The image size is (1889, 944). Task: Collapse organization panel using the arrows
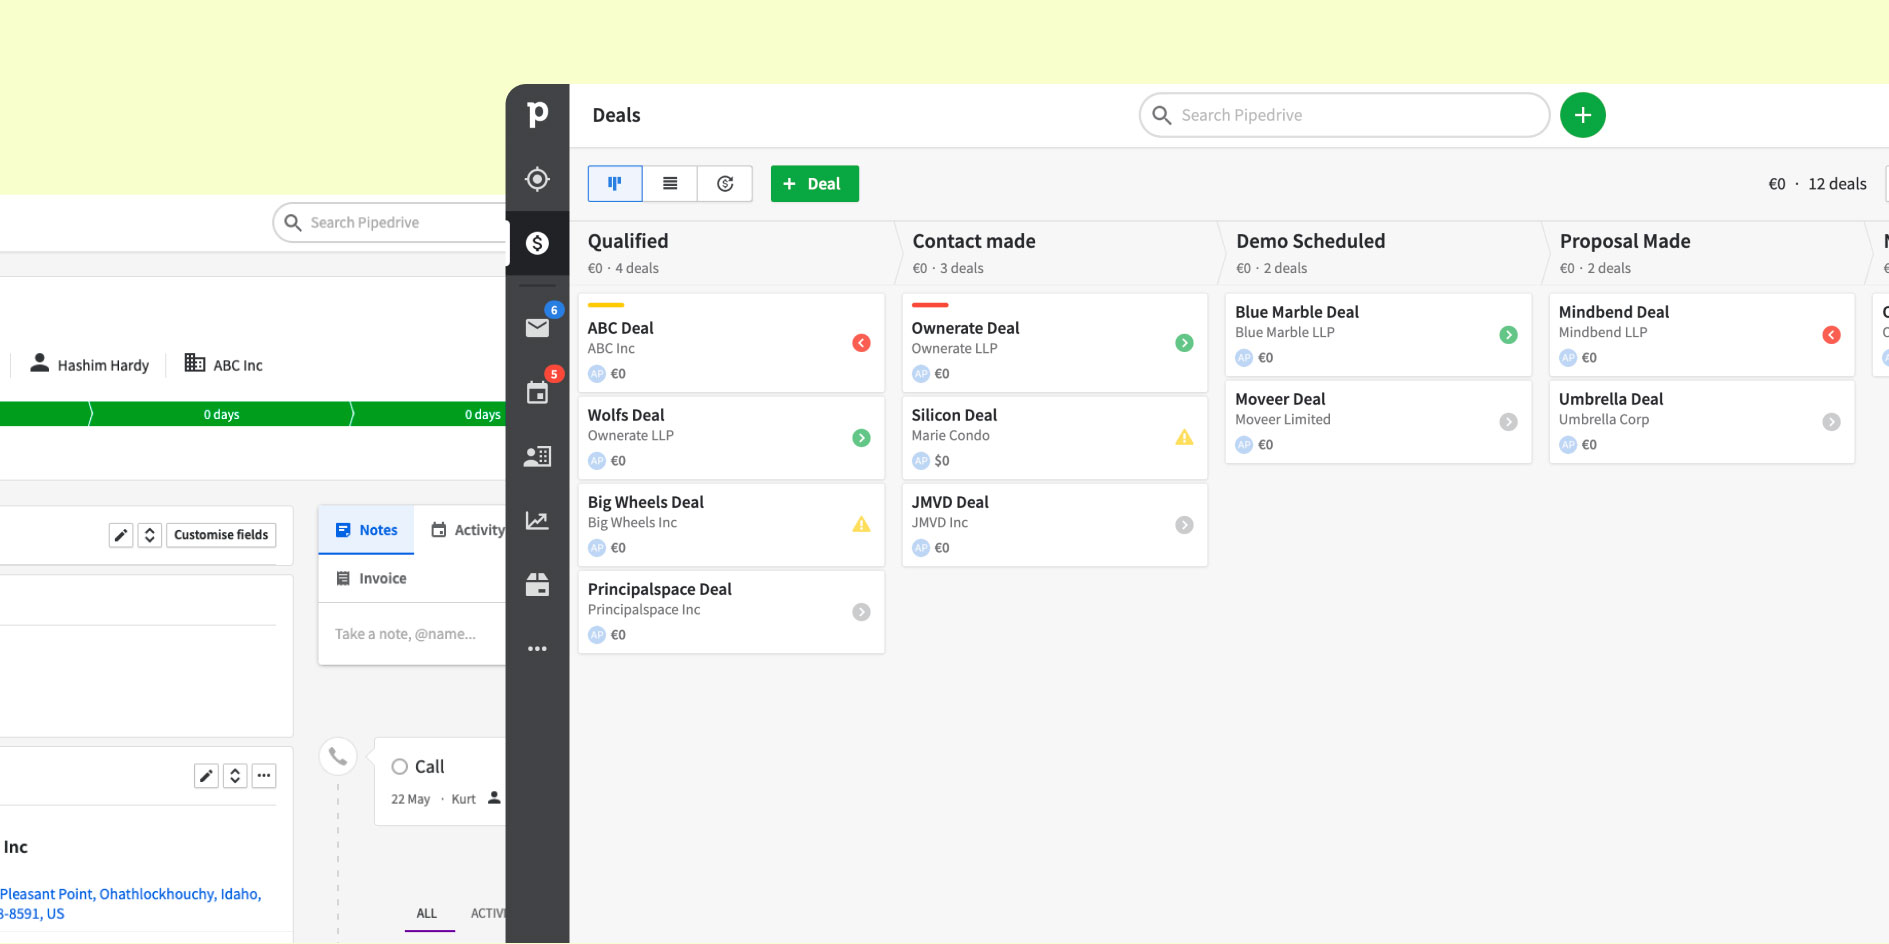point(235,775)
